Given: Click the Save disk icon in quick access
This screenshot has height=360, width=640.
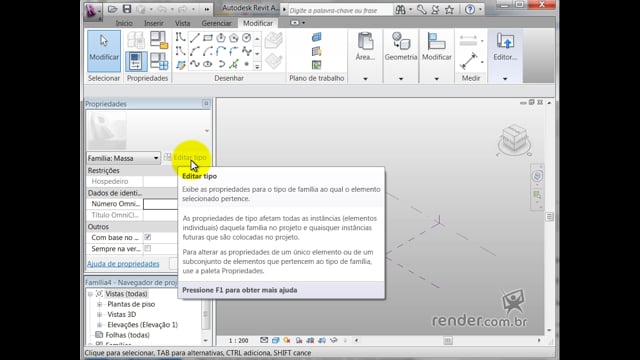Looking at the screenshot, I should click(127, 9).
